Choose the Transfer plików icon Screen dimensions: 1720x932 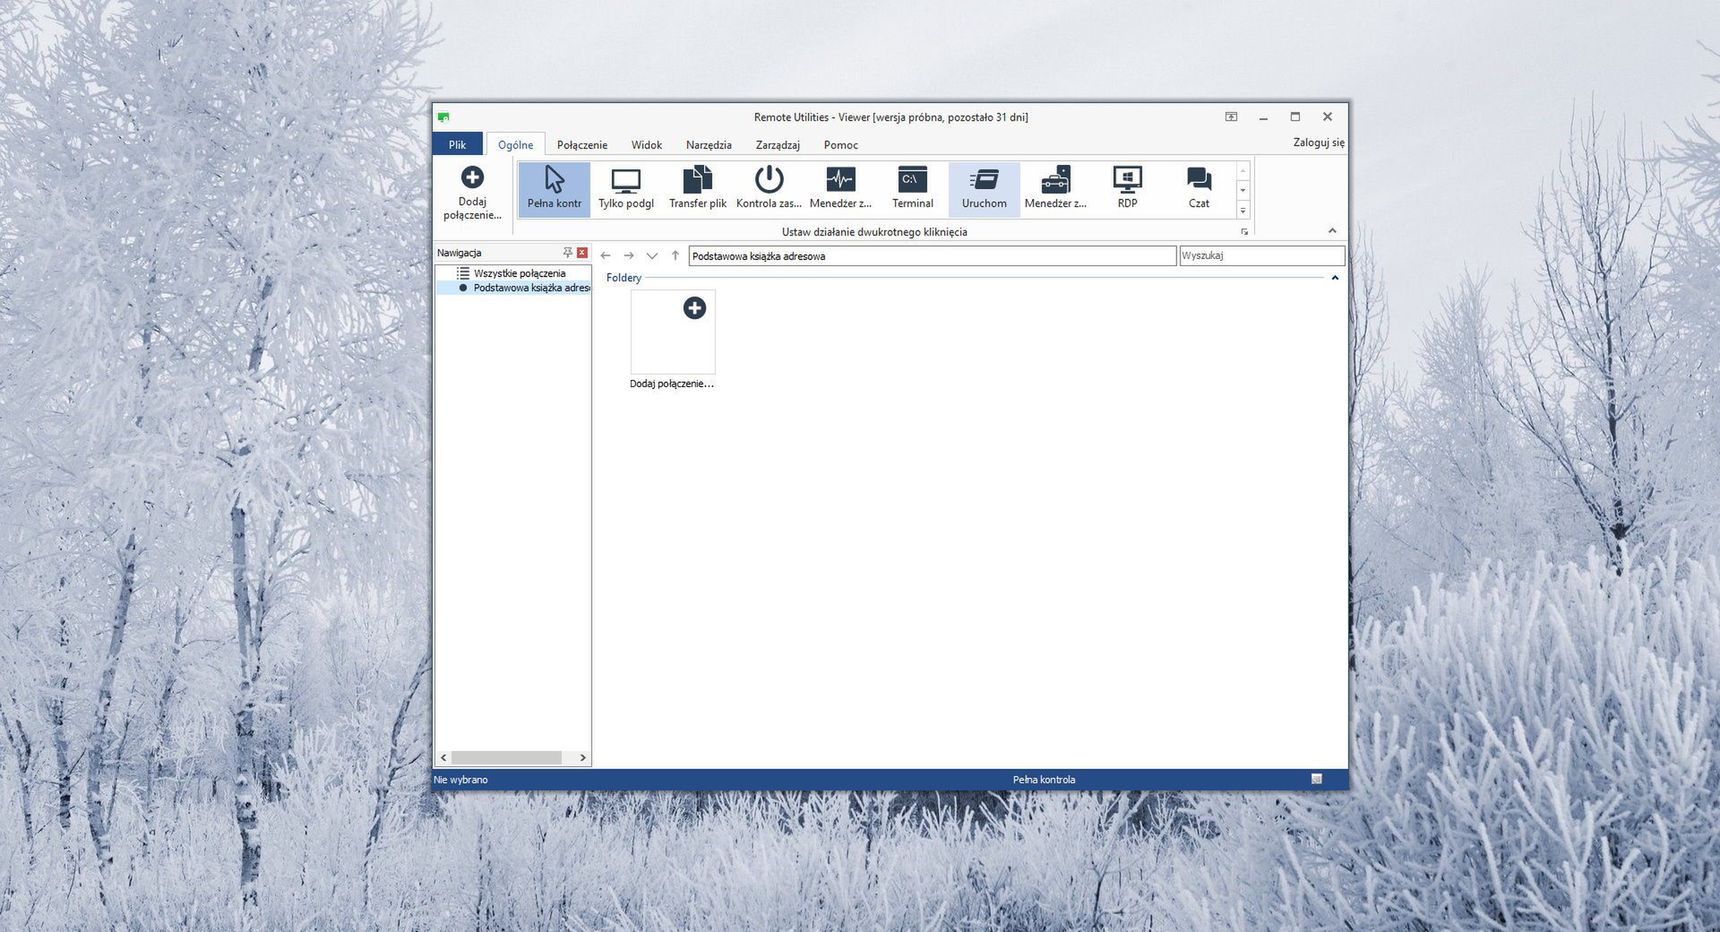click(x=698, y=189)
